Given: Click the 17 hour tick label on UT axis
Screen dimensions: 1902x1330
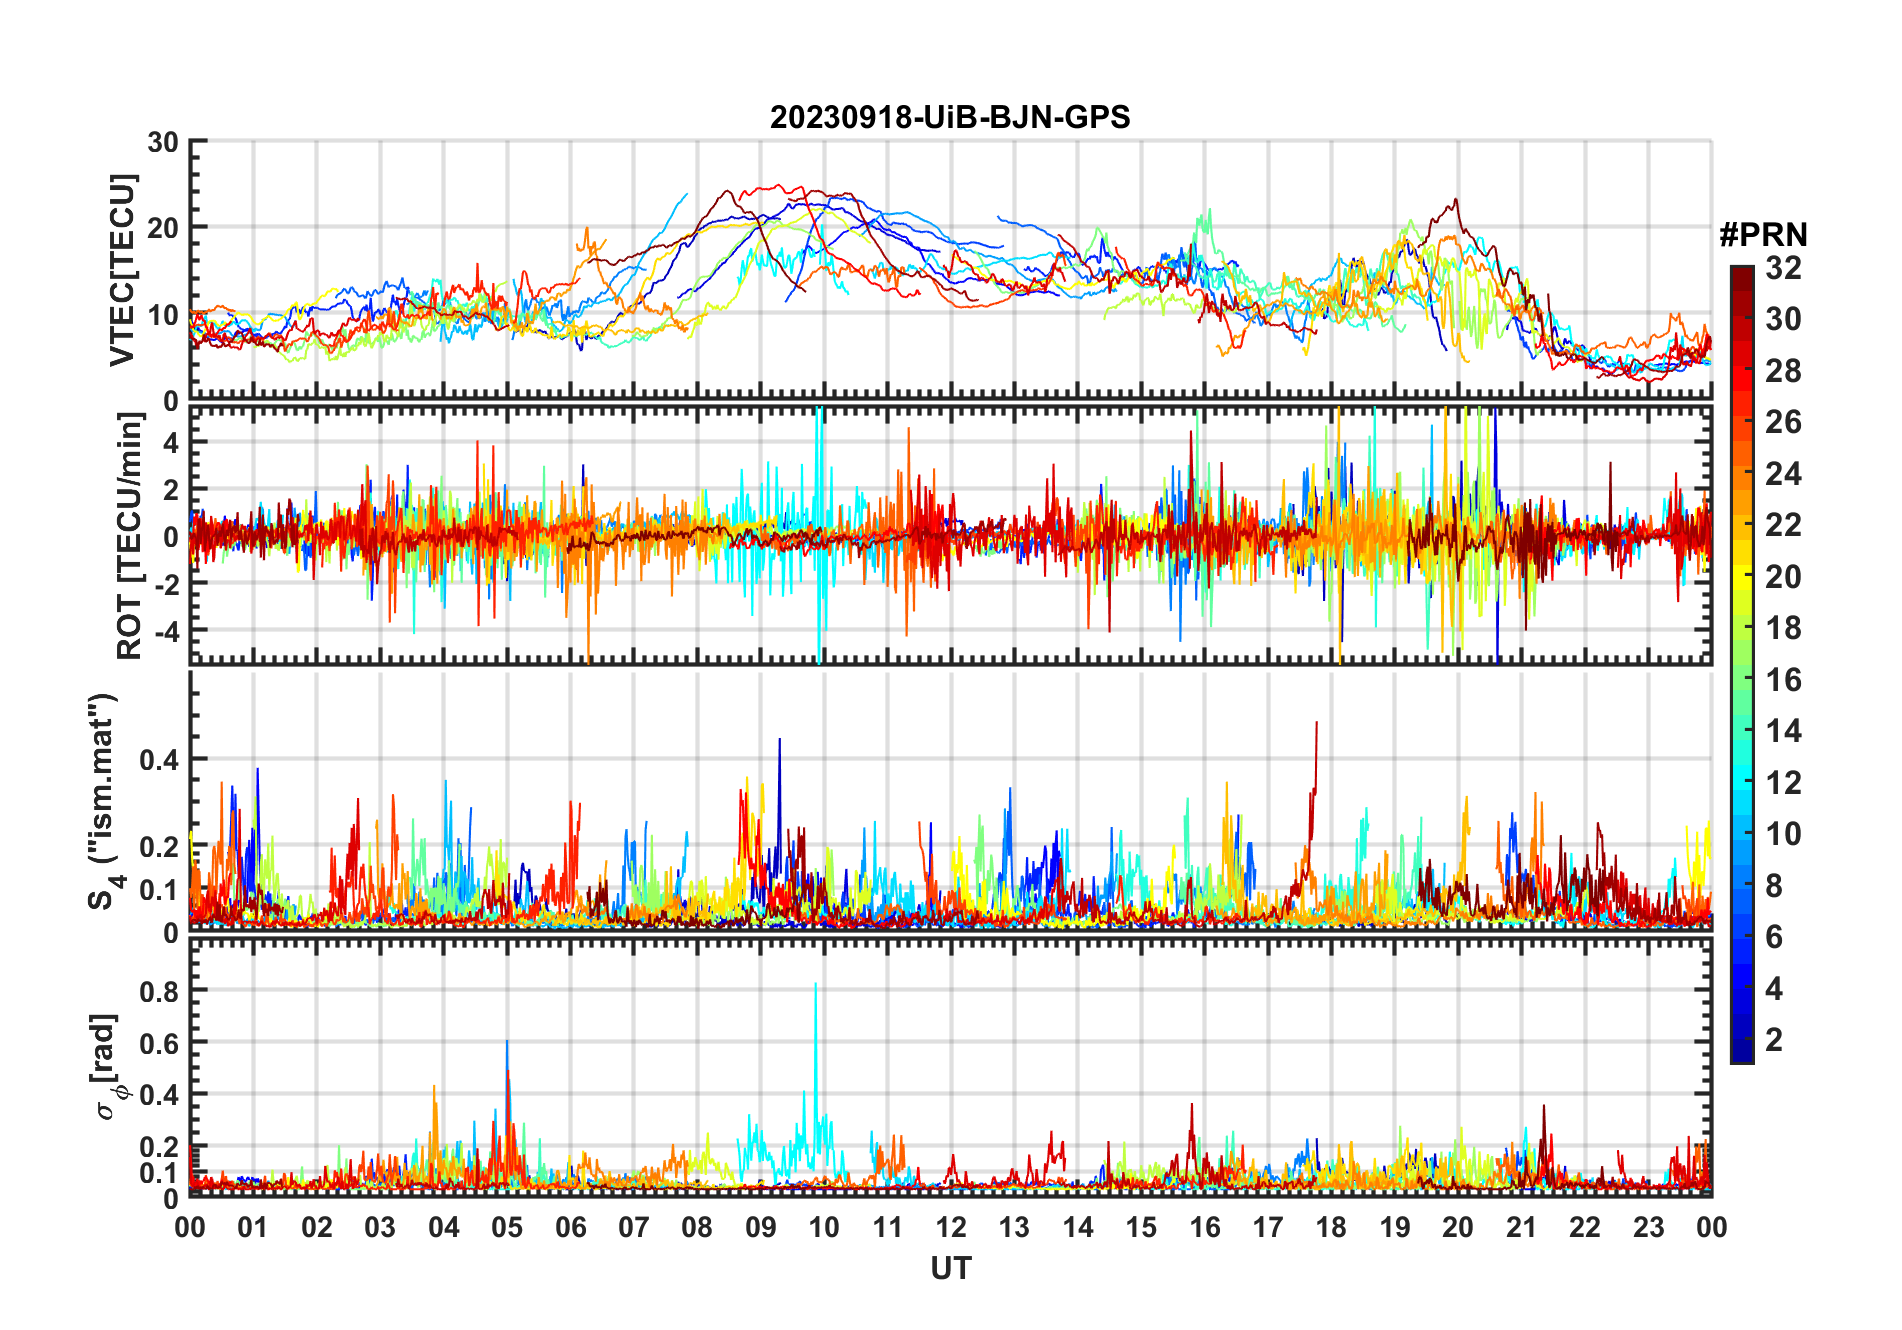Looking at the screenshot, I should click(1268, 1227).
